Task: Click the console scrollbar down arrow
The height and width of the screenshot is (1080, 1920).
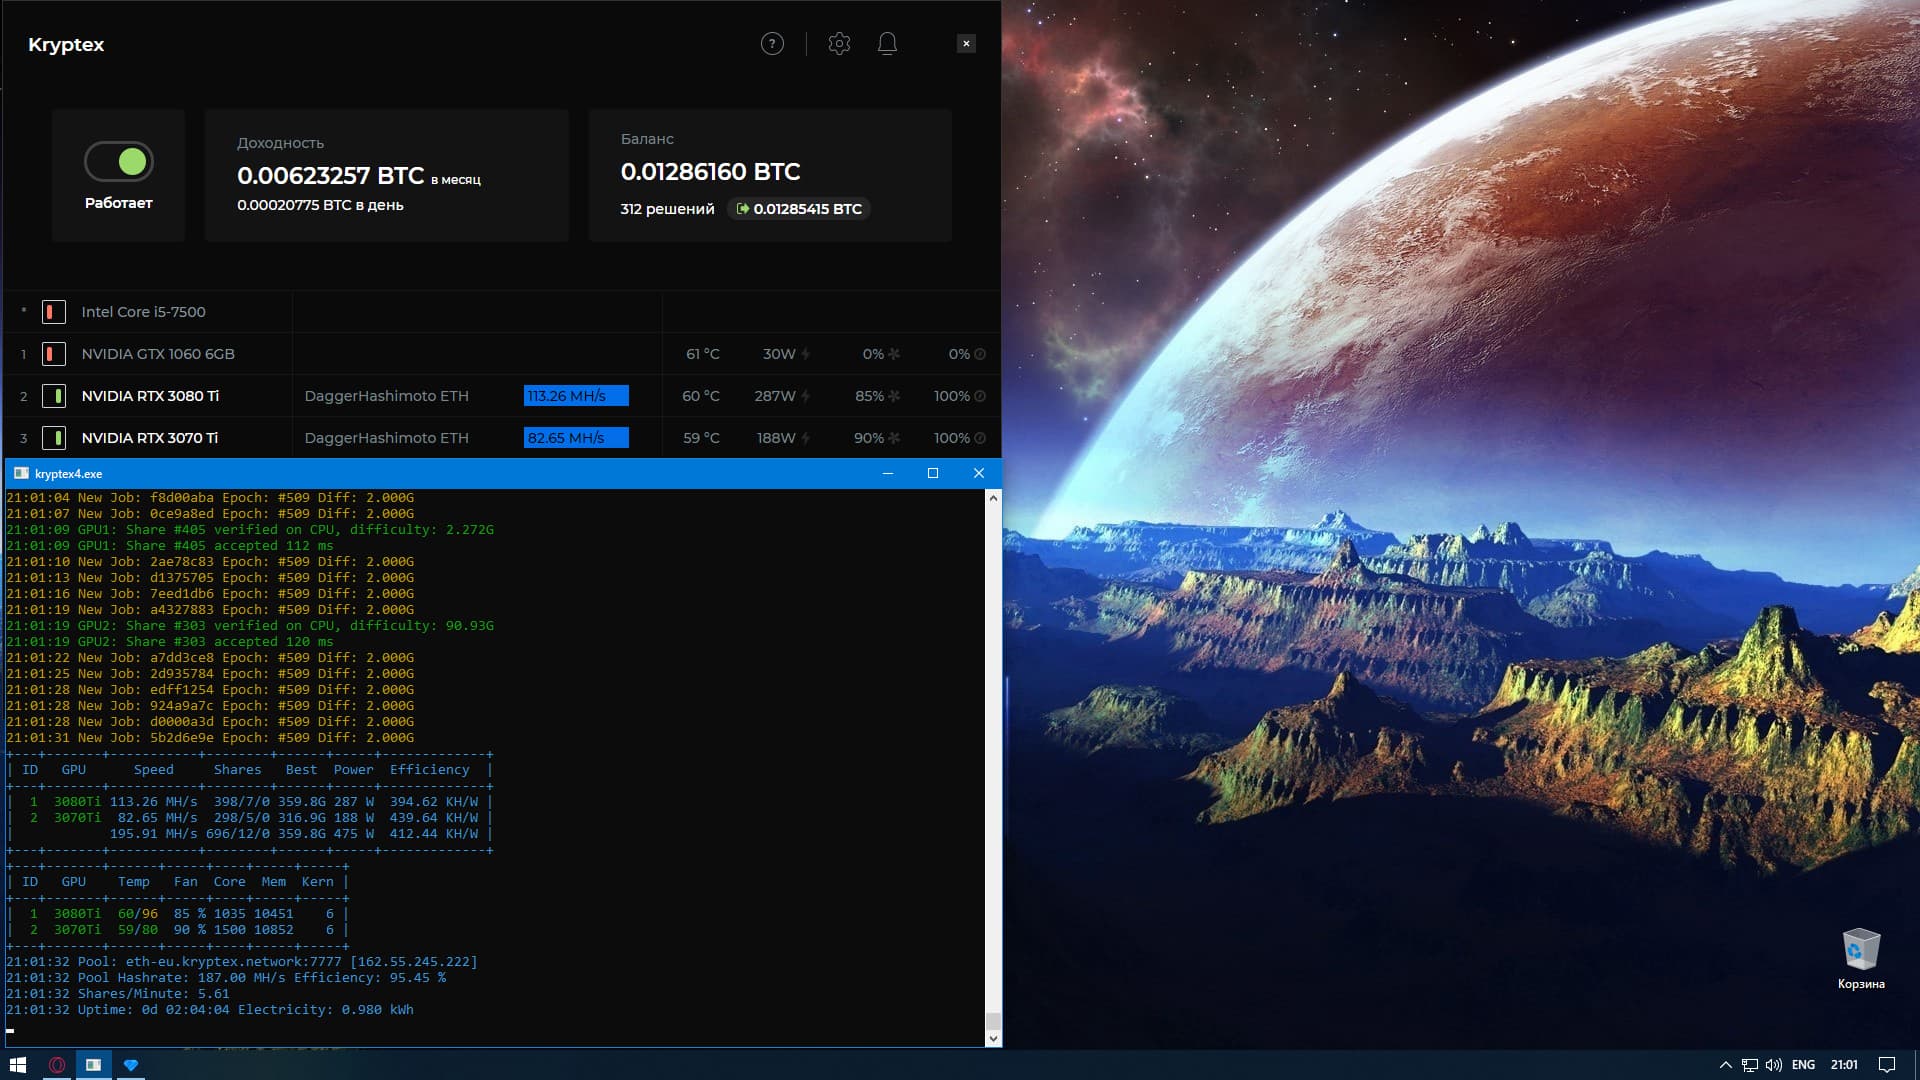Action: pyautogui.click(x=993, y=1038)
